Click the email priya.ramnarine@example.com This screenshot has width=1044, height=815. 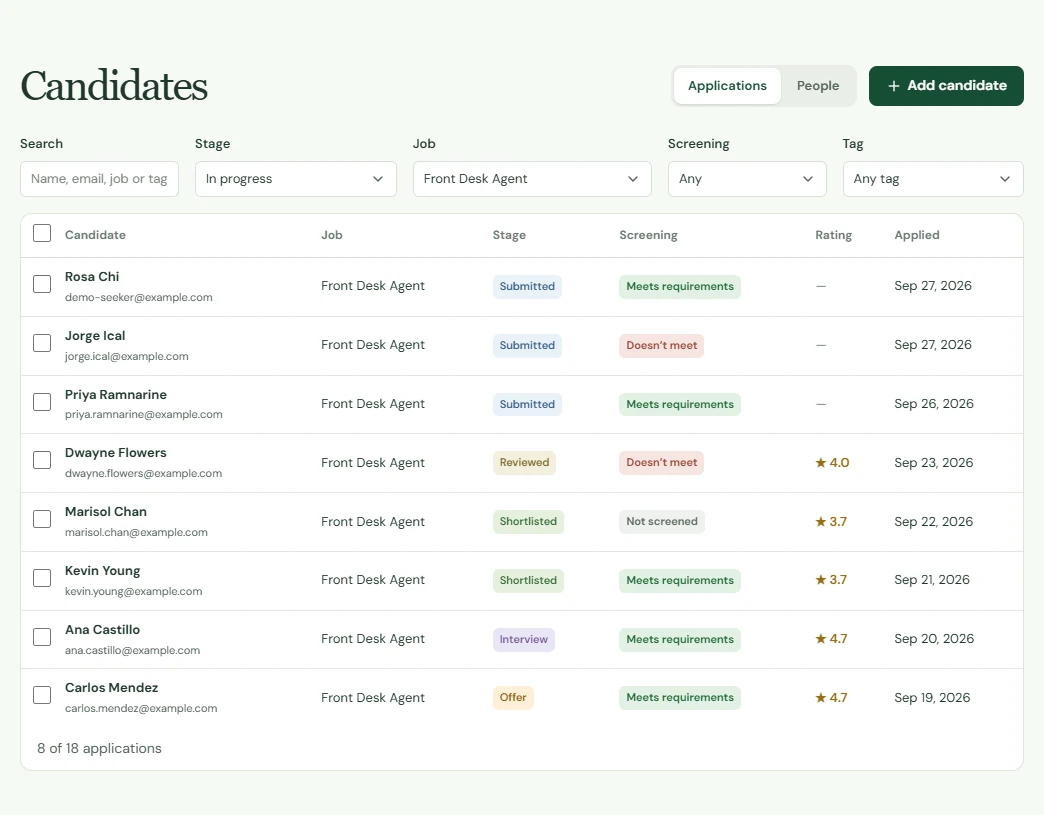coord(144,414)
